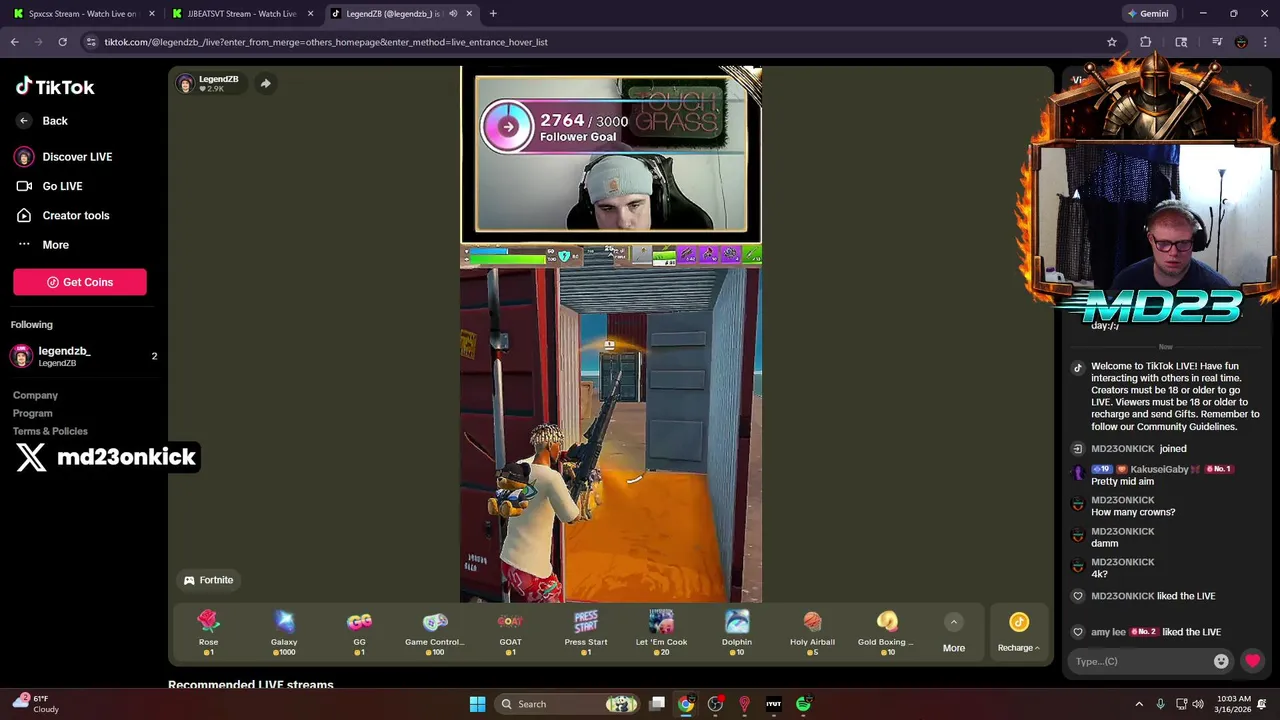Navigate back in browser
1280x720 pixels.
[x=14, y=42]
